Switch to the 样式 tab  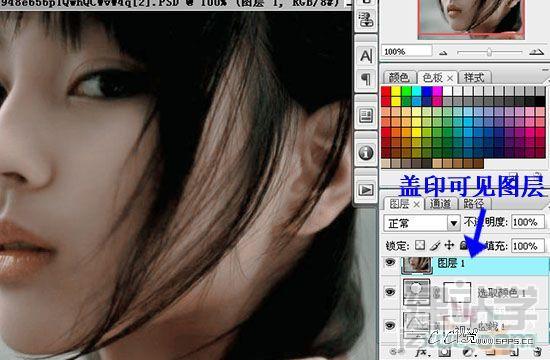474,78
